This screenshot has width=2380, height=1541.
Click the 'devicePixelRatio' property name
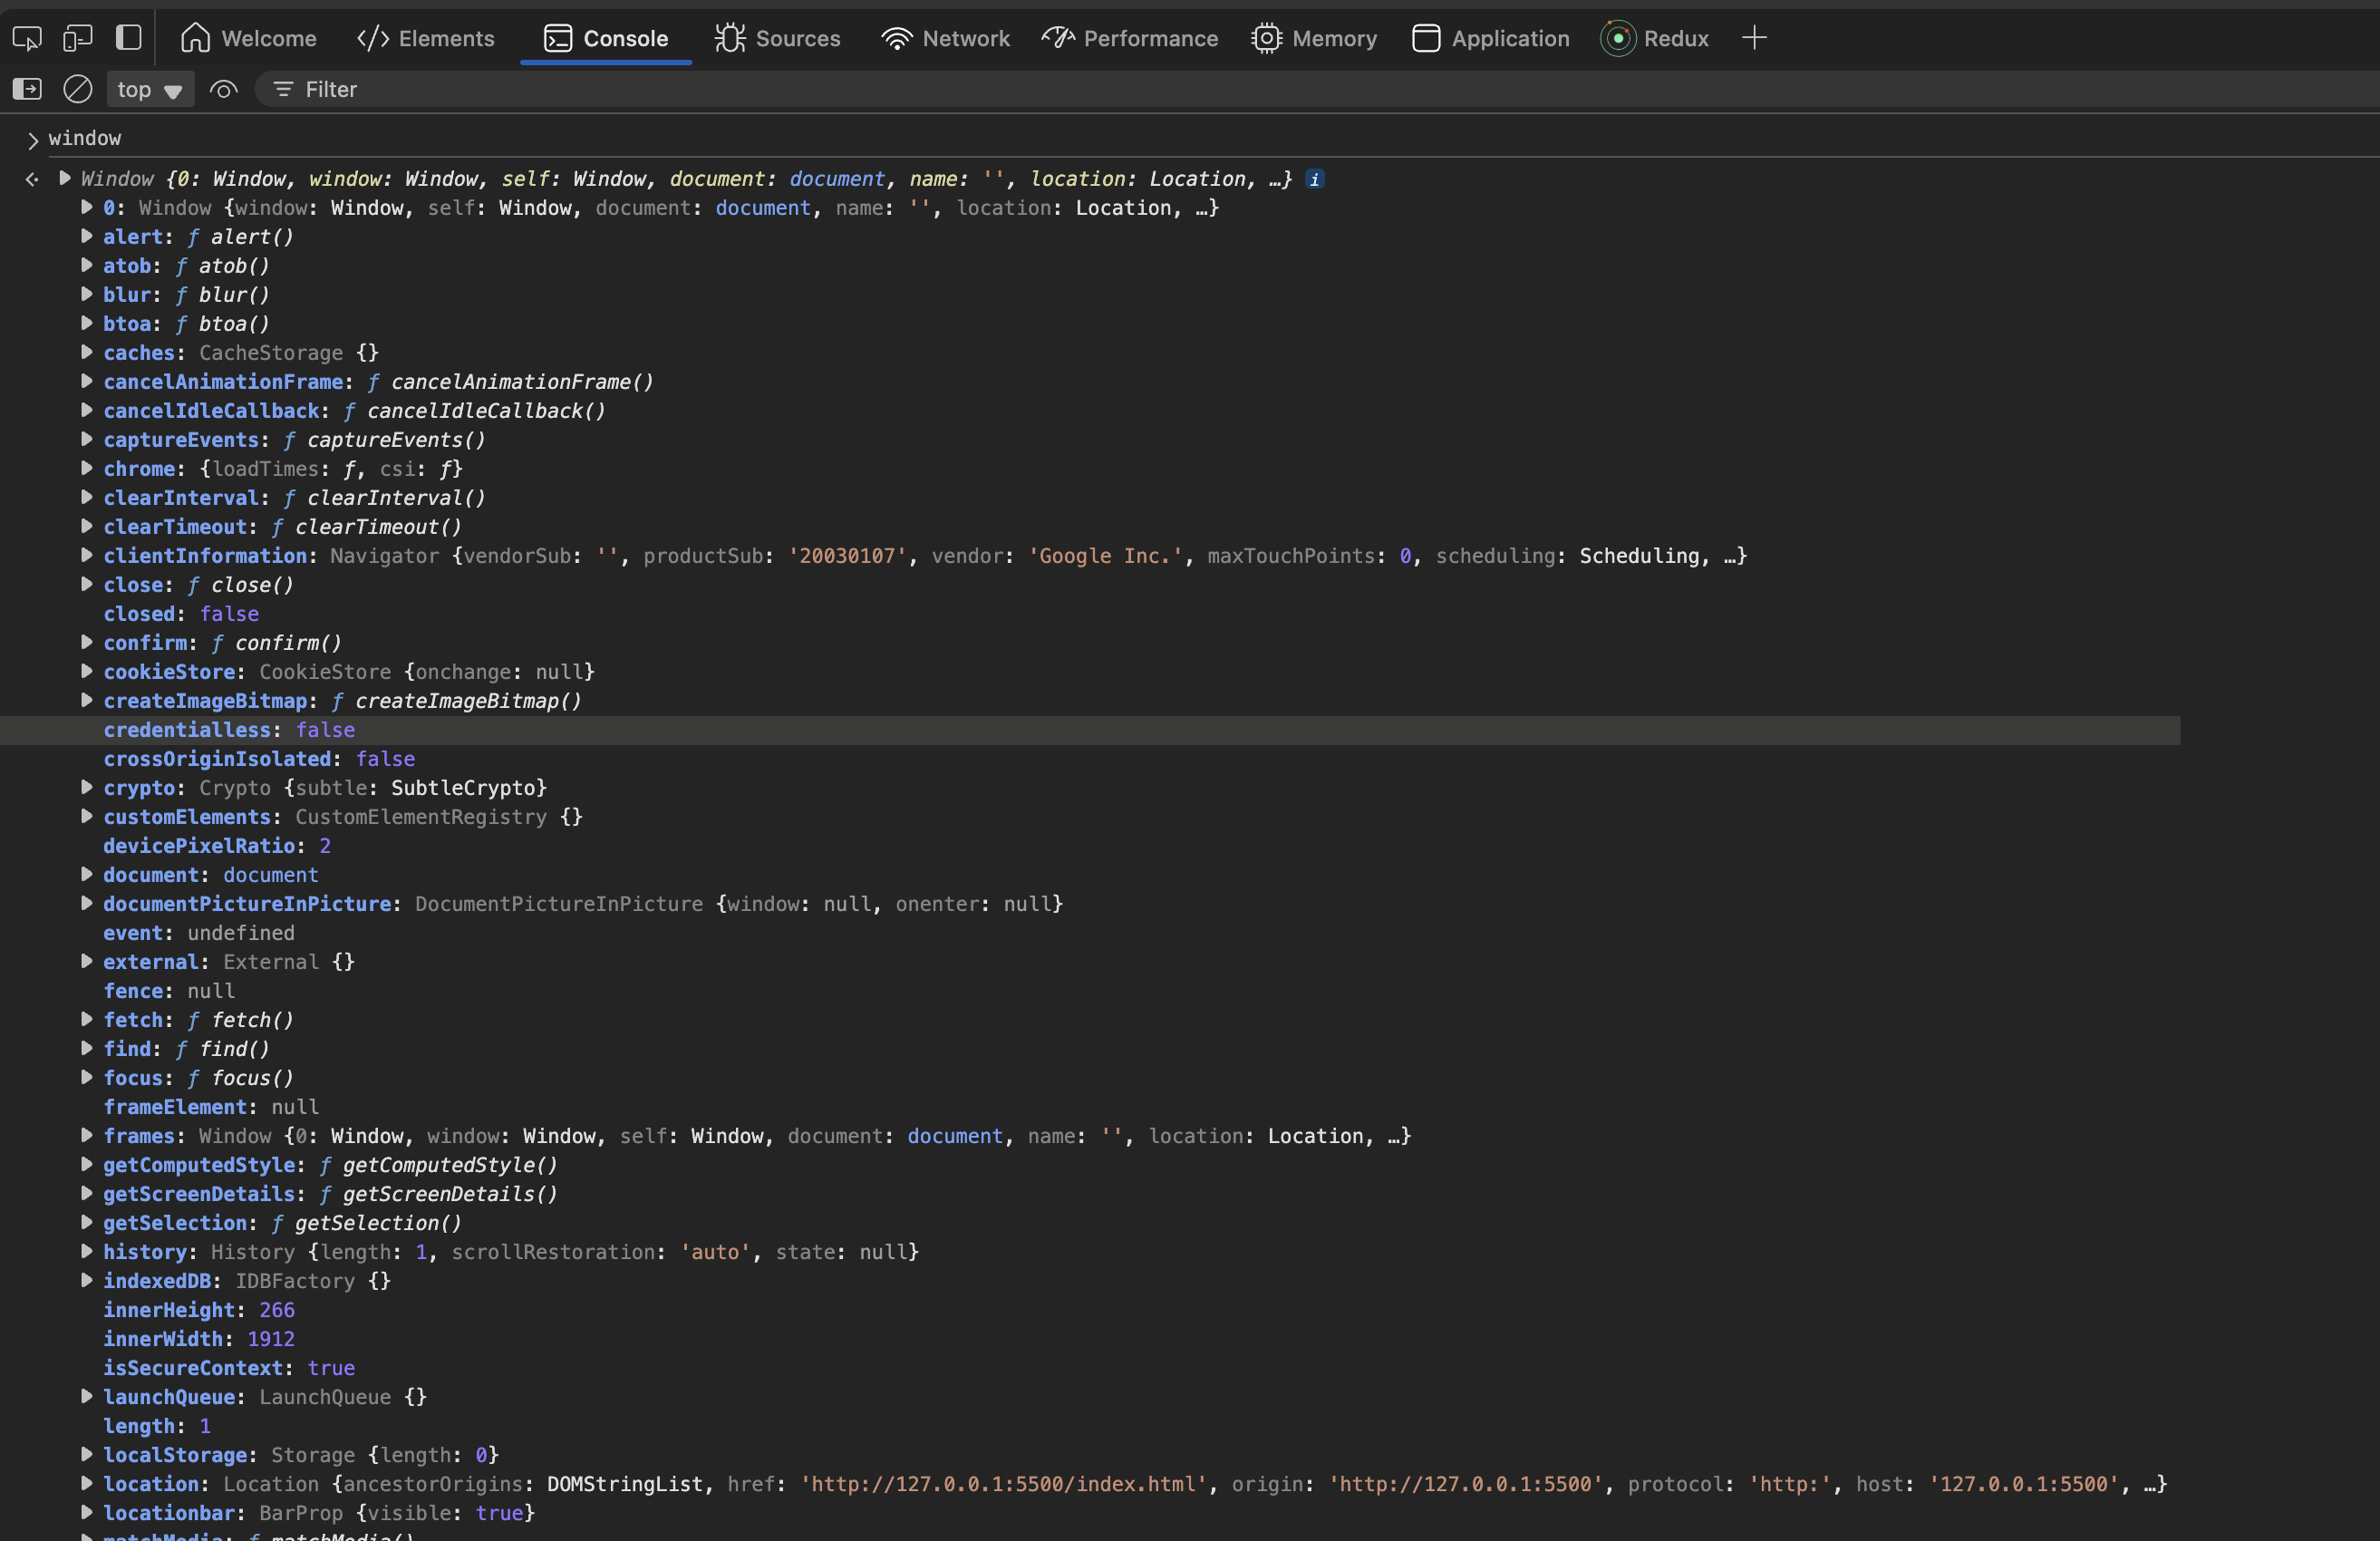pos(199,846)
